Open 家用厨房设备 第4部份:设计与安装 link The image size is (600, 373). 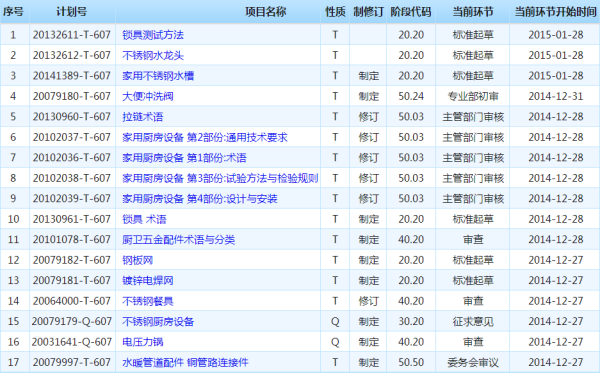tap(200, 199)
